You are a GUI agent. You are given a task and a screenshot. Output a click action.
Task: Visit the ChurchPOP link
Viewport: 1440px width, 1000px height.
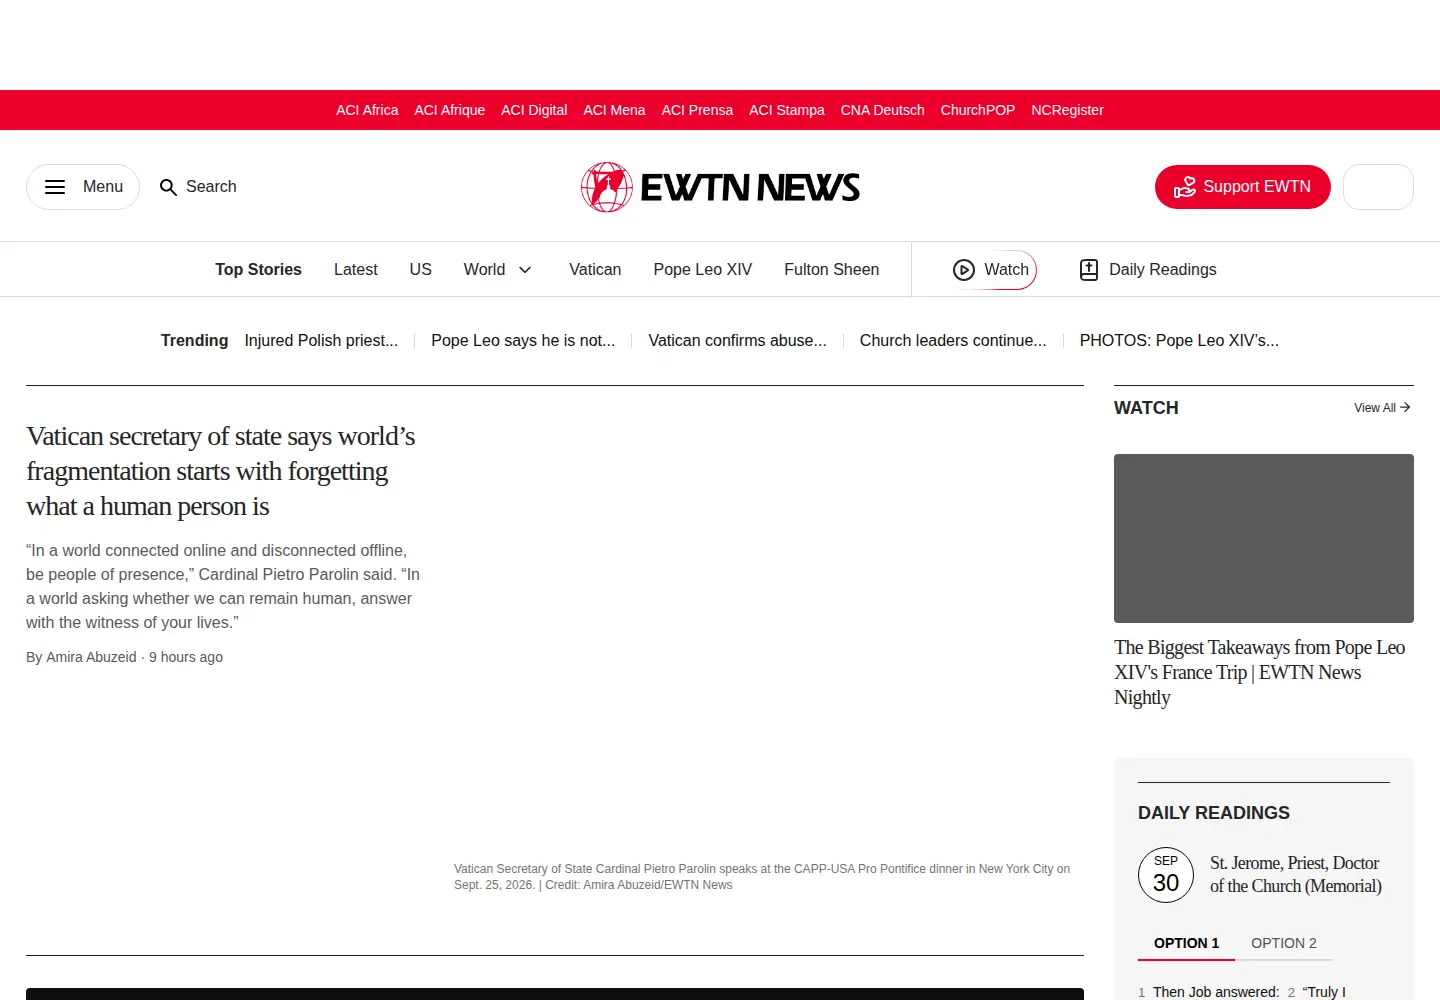[978, 110]
